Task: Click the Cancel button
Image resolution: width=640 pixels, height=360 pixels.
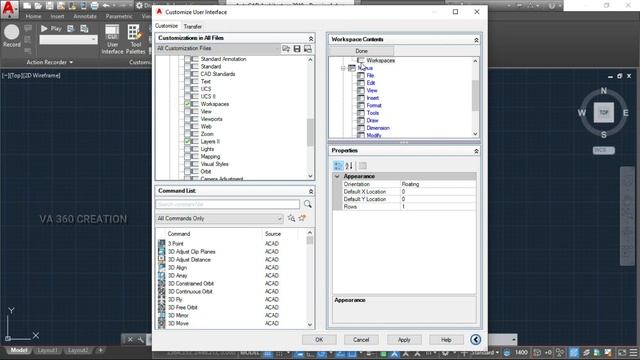Action: point(361,340)
